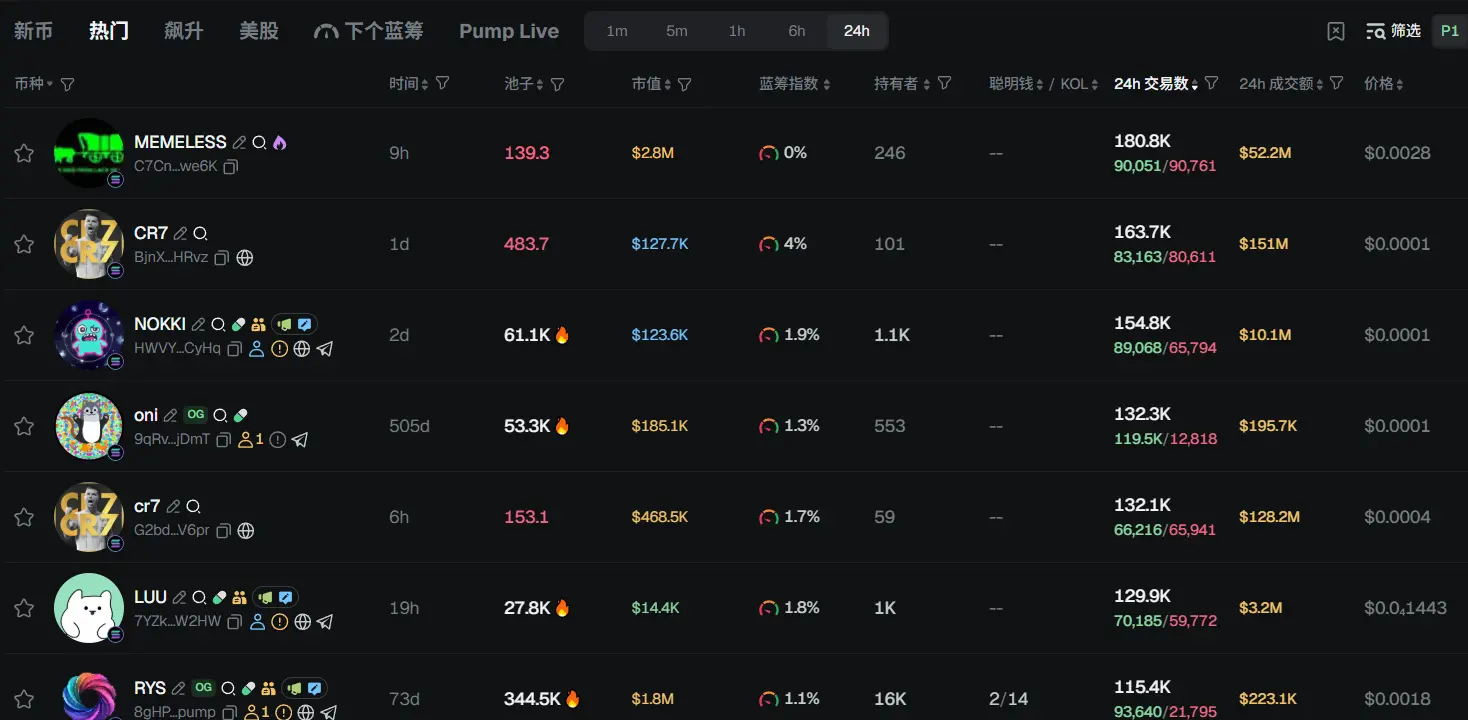Add LUU to favorites with the star
Viewport: 1468px width, 720px height.
[x=24, y=608]
